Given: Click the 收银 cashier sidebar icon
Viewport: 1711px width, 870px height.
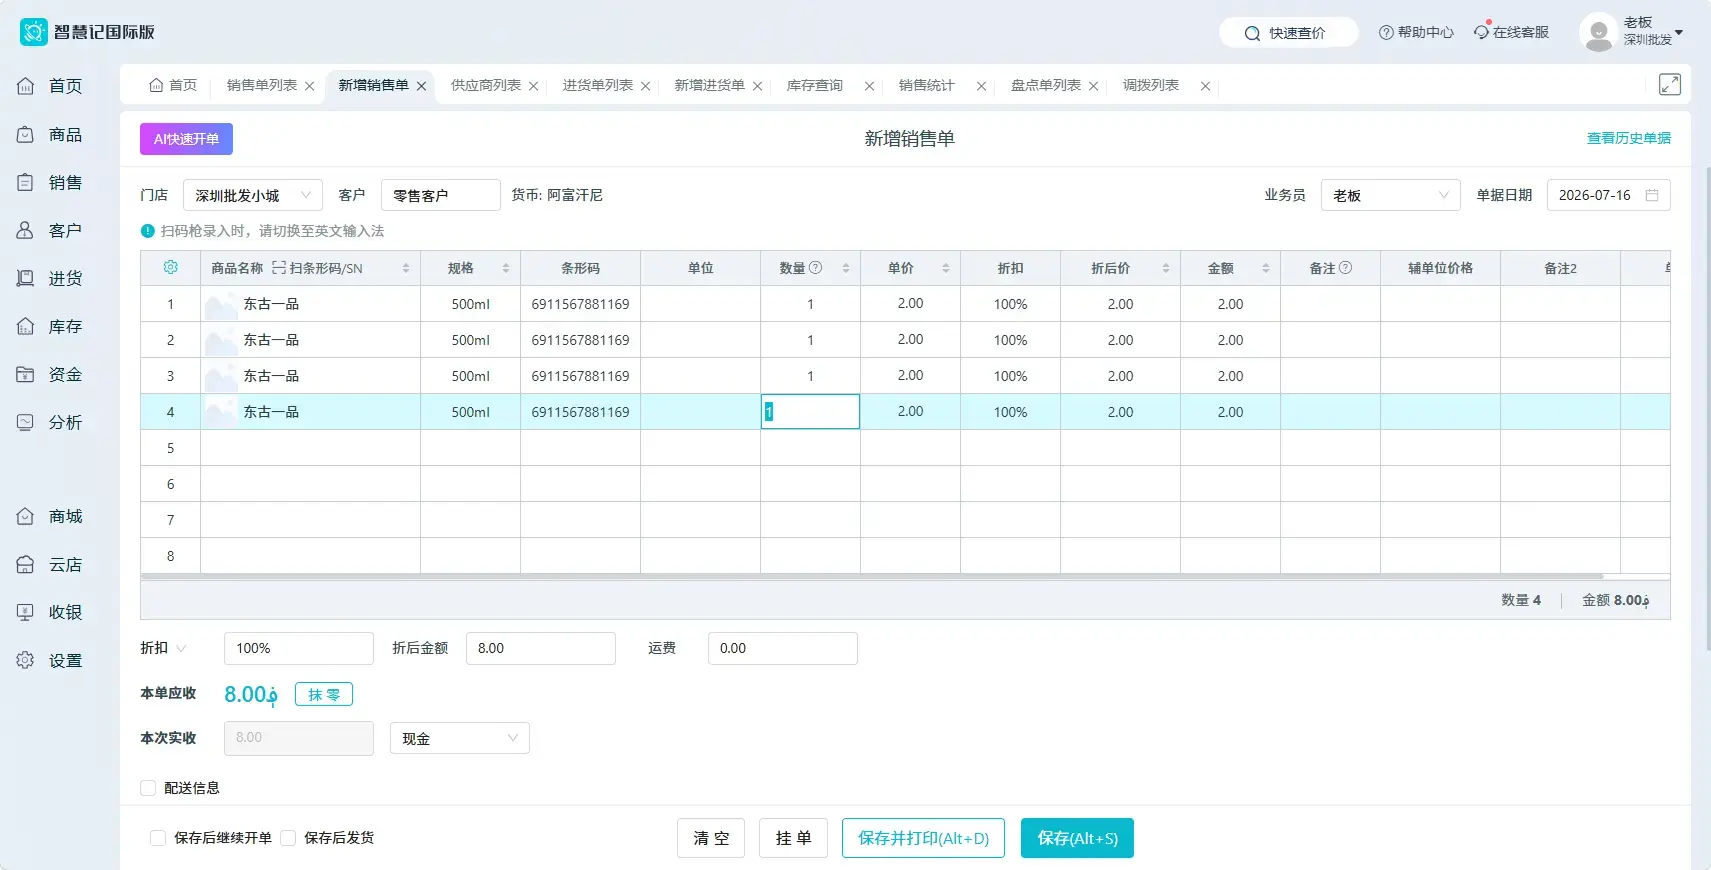Looking at the screenshot, I should click(x=26, y=612).
